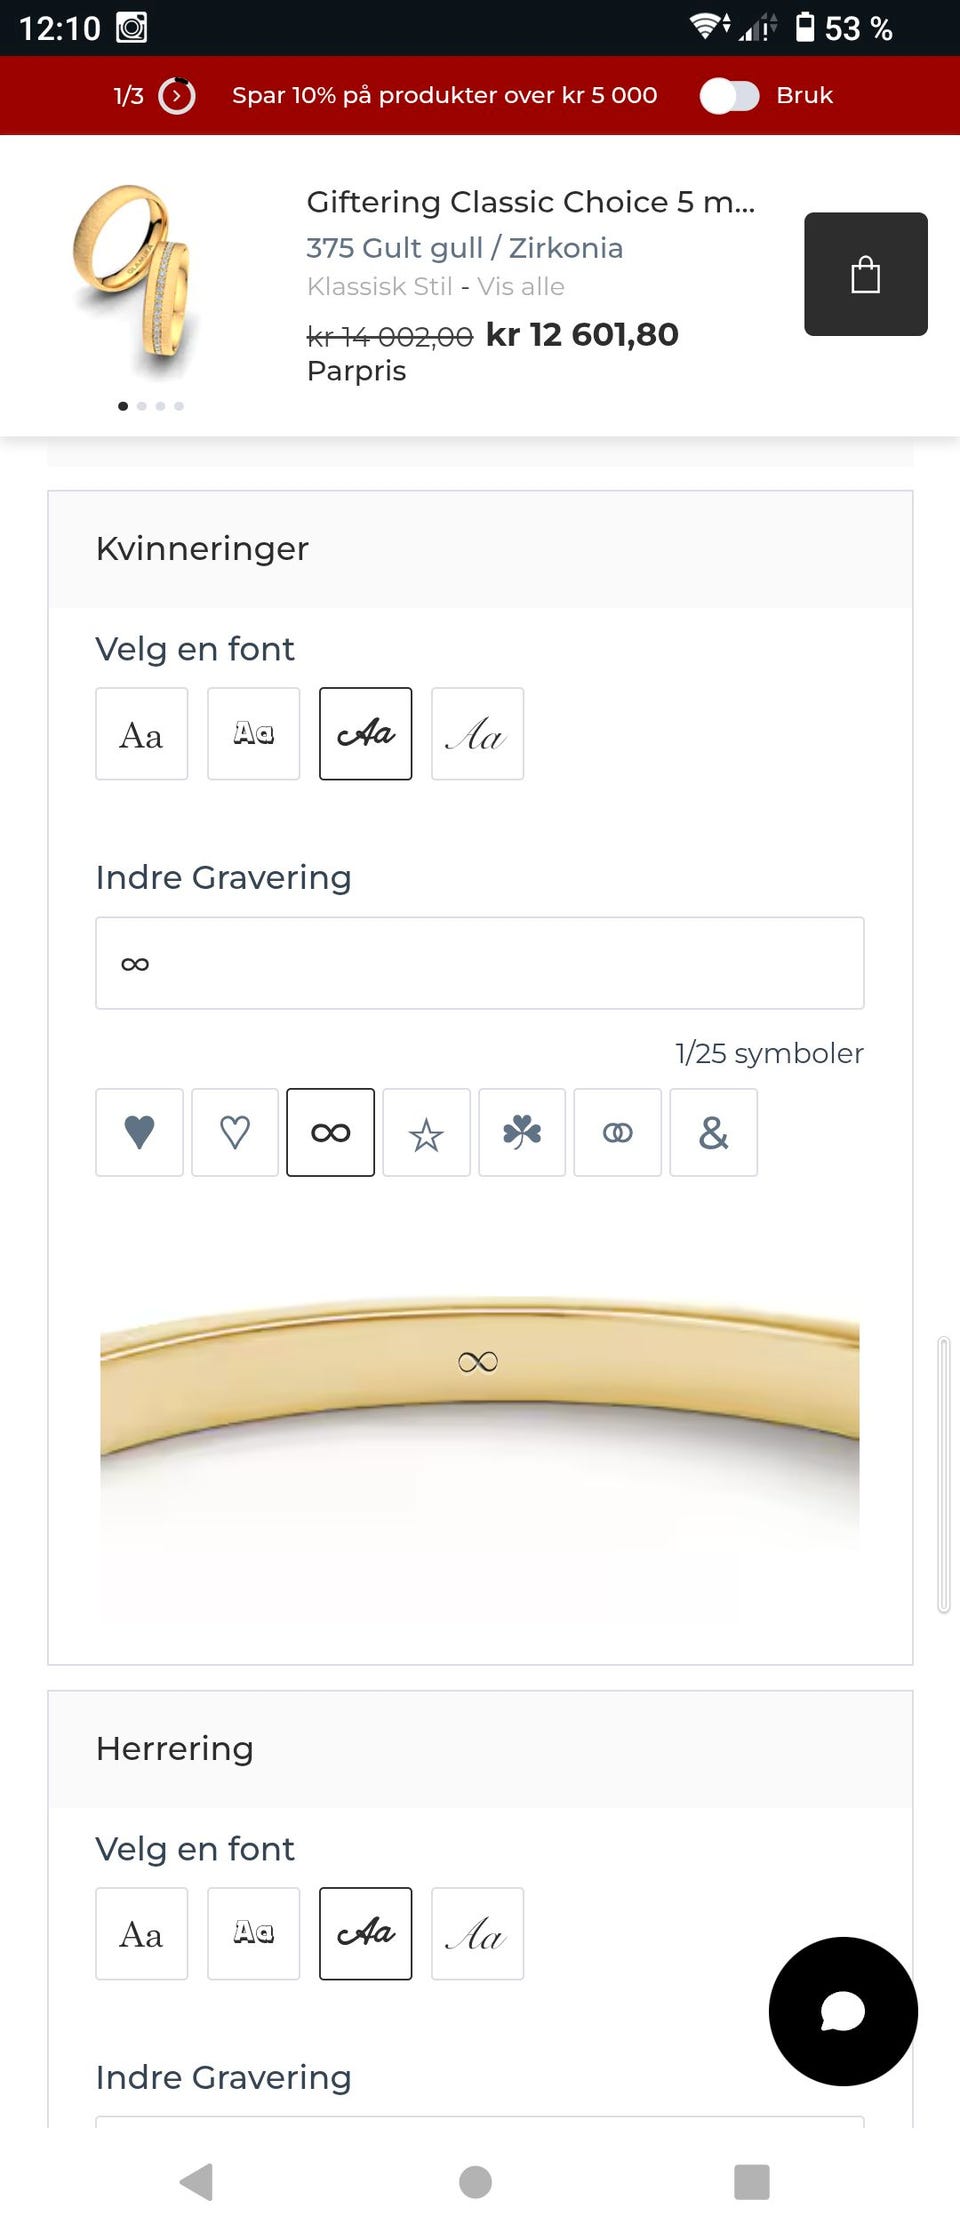Image resolution: width=960 pixels, height=2240 pixels.
Task: Add the star symbol to the engraving
Action: 426,1133
